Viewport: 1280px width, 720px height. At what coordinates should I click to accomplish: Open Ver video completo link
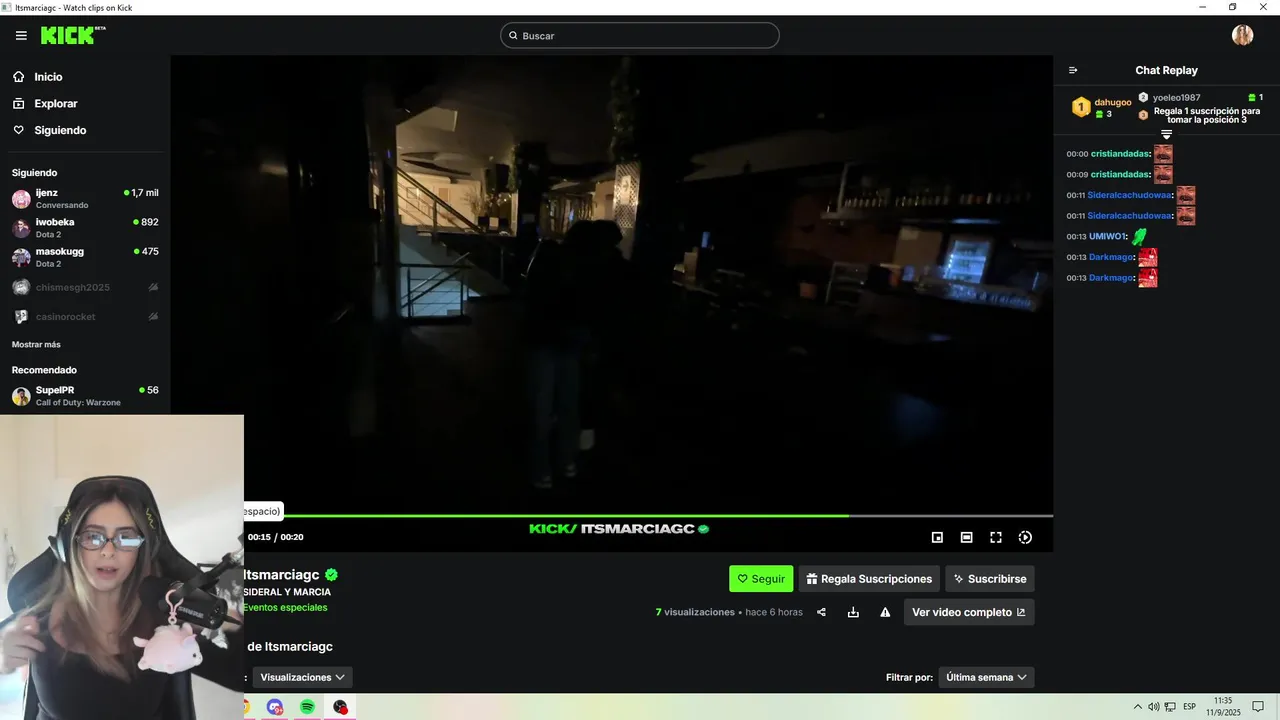tap(969, 612)
